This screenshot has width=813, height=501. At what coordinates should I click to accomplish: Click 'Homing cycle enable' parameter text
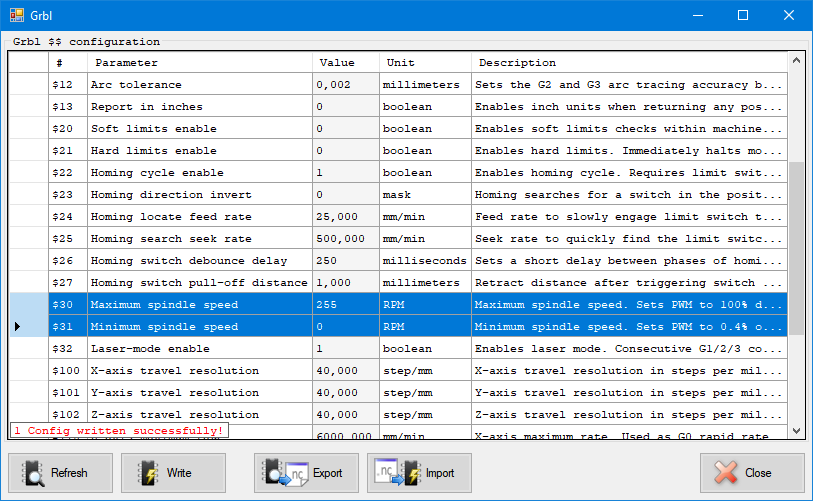coord(157,173)
